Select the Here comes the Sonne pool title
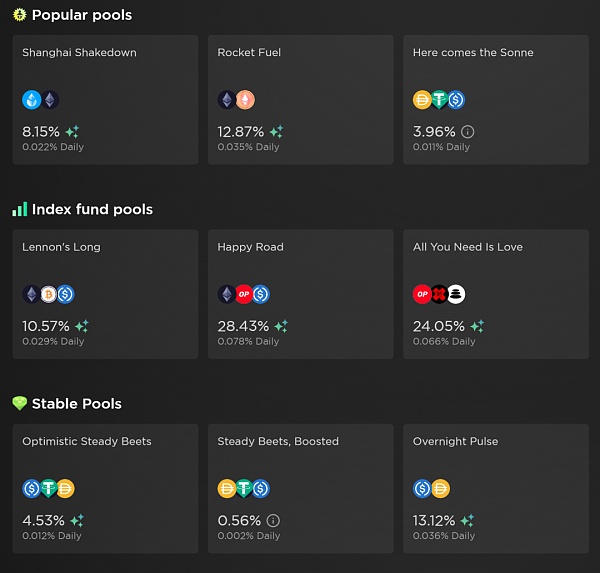The image size is (600, 573). 473,53
